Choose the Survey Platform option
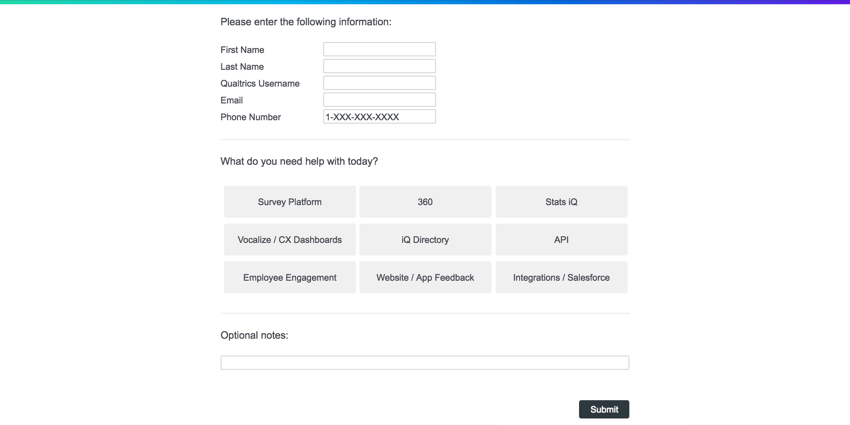Screen dimensions: 850x425 [290, 202]
